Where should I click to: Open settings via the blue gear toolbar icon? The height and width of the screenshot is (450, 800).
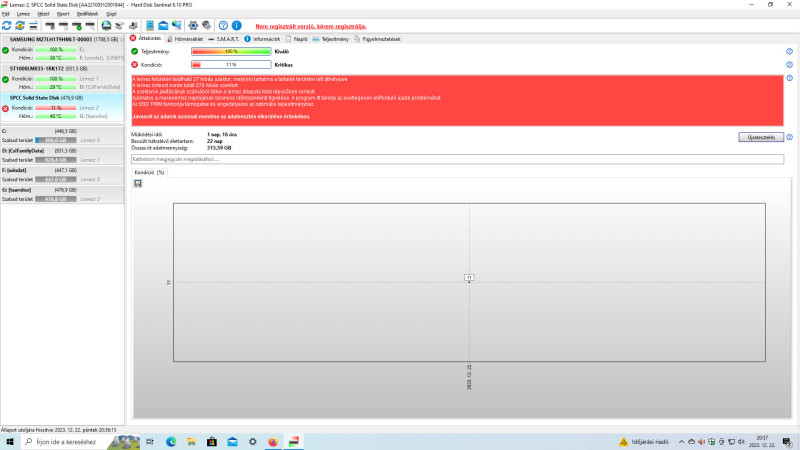point(193,26)
